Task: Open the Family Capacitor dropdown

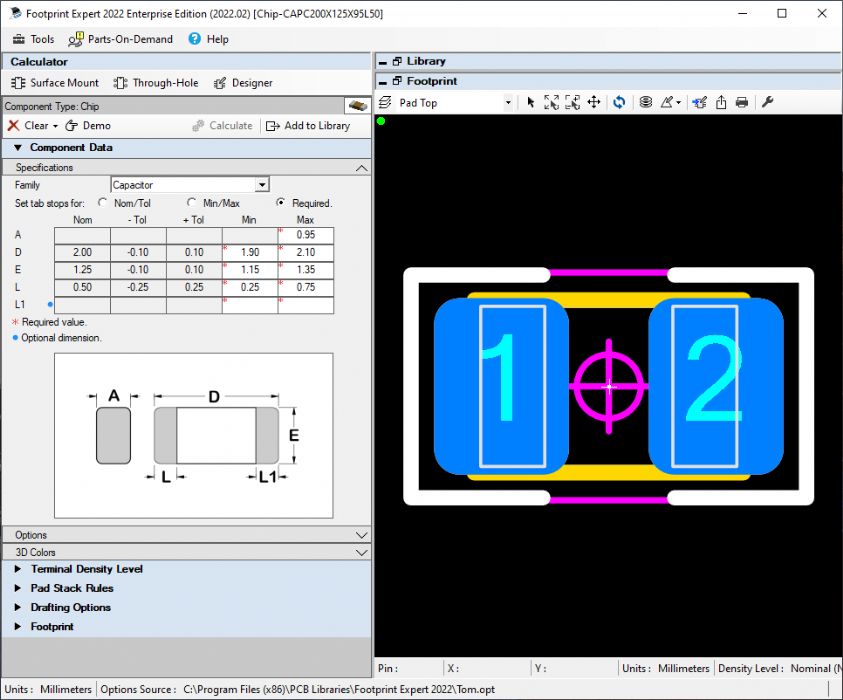Action: 261,185
